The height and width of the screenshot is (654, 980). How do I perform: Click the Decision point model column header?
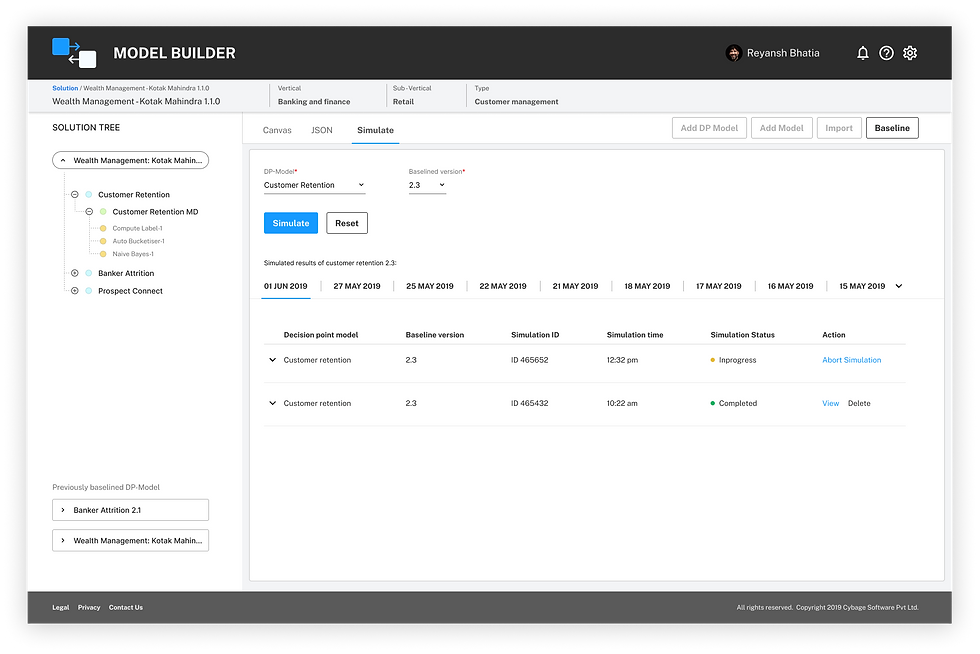pyautogui.click(x=321, y=335)
